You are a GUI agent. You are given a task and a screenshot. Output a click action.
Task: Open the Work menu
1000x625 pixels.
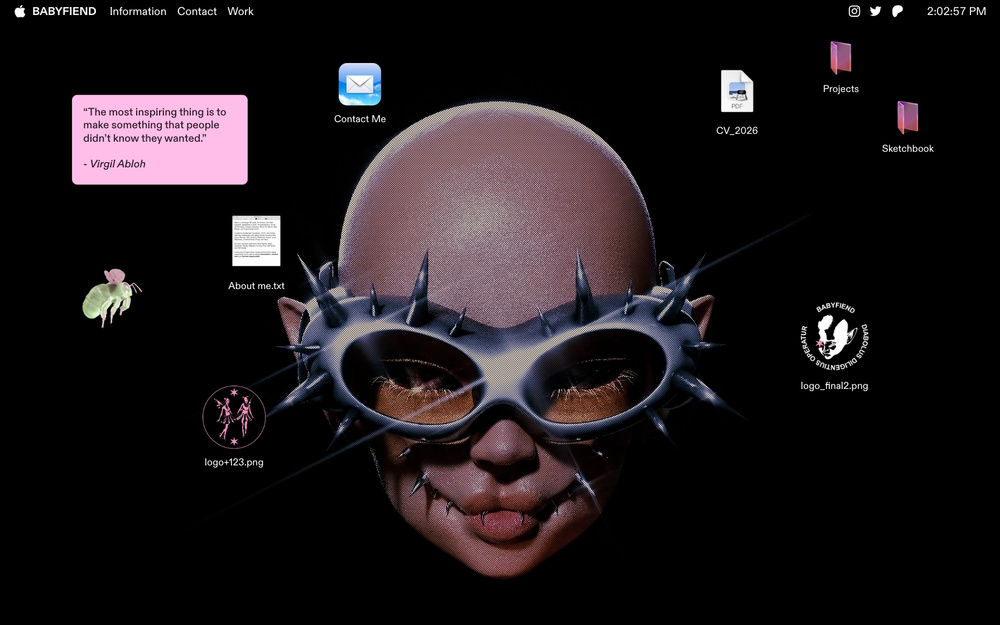240,11
